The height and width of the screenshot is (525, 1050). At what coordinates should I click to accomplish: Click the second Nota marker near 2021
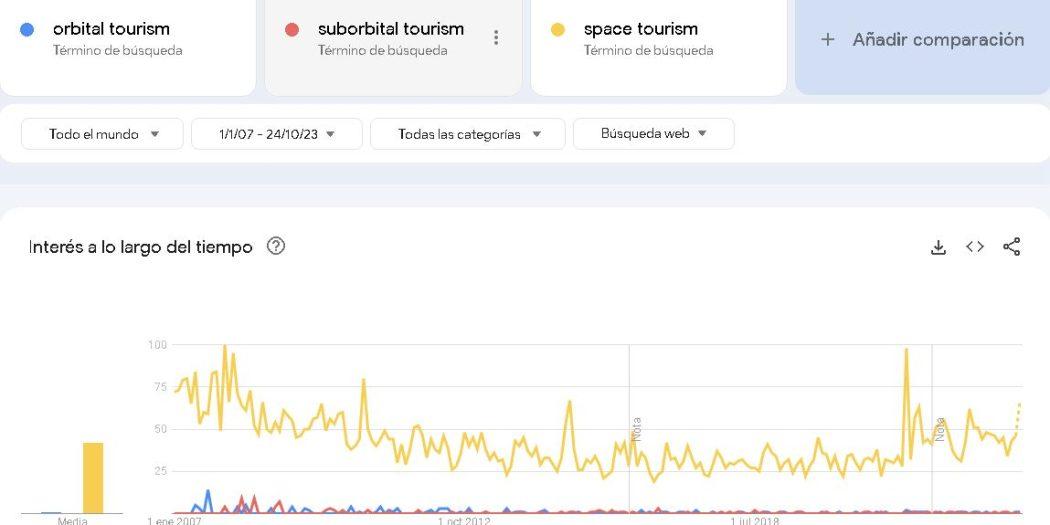tap(940, 429)
